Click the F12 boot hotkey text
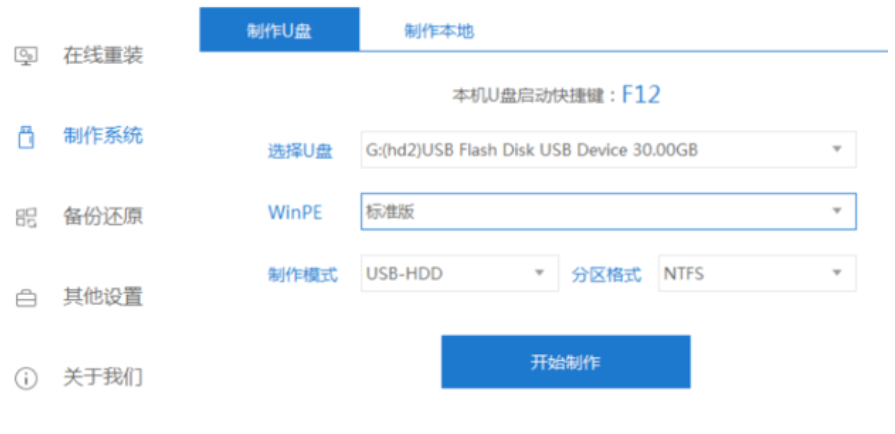 point(640,95)
